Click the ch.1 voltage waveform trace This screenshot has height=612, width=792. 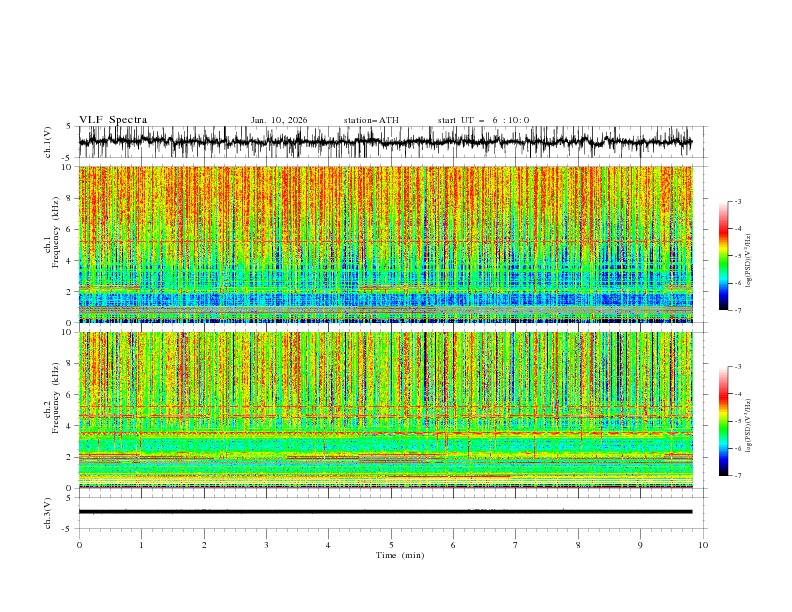pos(385,142)
